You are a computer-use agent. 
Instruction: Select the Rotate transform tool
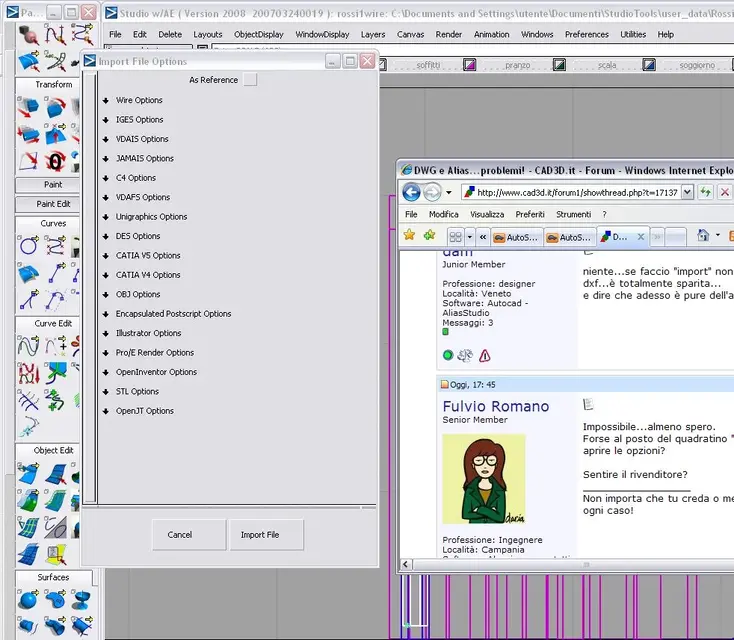(56, 107)
